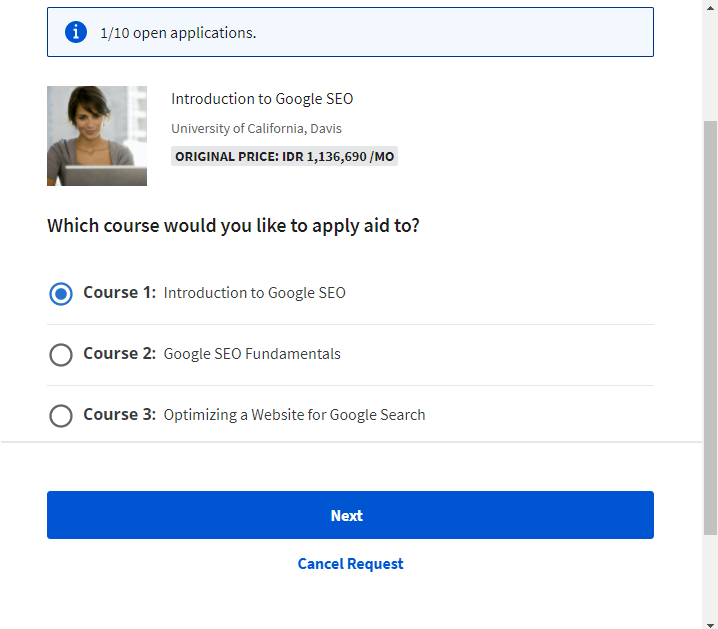Click the Cancel Request link
Screen dimensions: 718x629
coord(350,564)
